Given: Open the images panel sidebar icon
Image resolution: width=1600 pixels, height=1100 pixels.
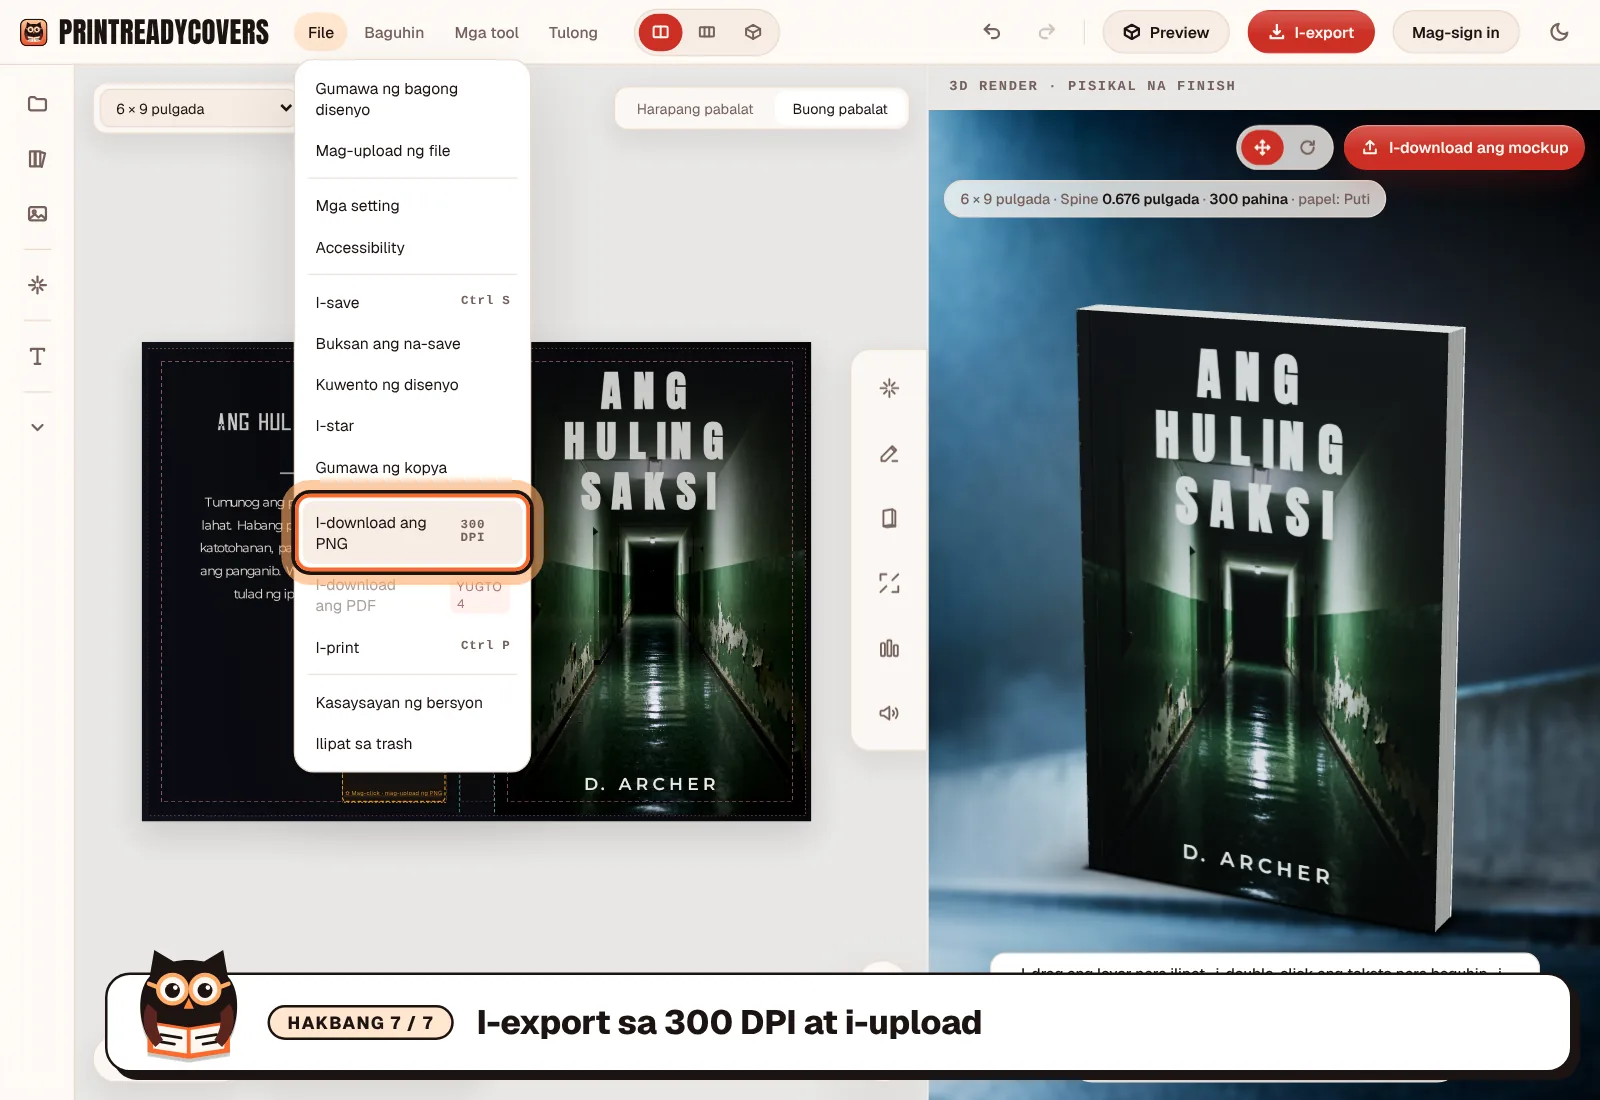Looking at the screenshot, I should (x=37, y=214).
